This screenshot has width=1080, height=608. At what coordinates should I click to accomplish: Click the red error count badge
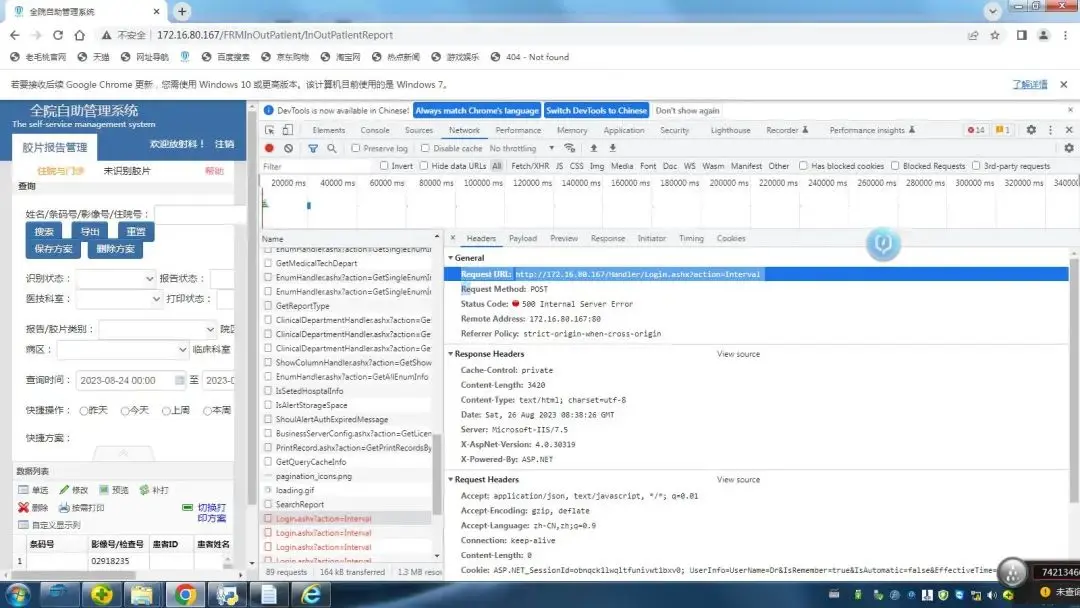pos(976,129)
